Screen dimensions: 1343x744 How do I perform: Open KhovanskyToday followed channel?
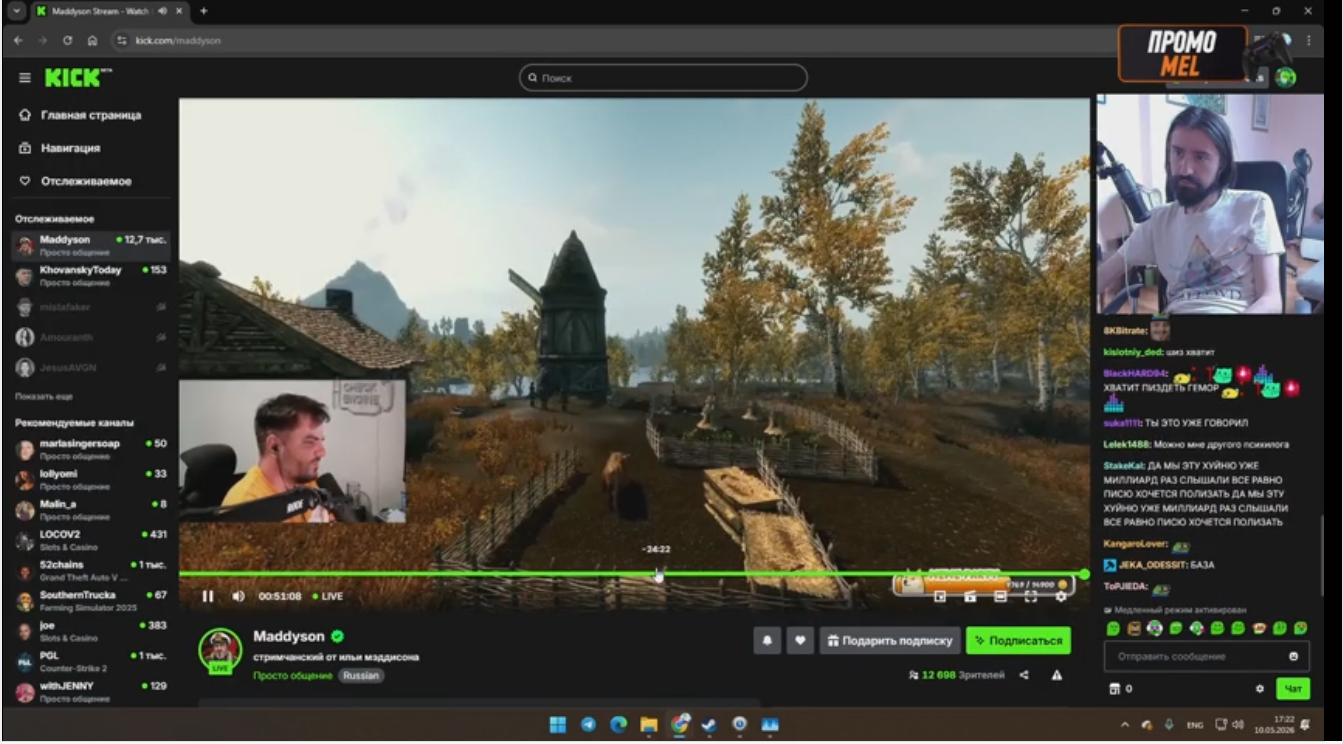pyautogui.click(x=91, y=275)
